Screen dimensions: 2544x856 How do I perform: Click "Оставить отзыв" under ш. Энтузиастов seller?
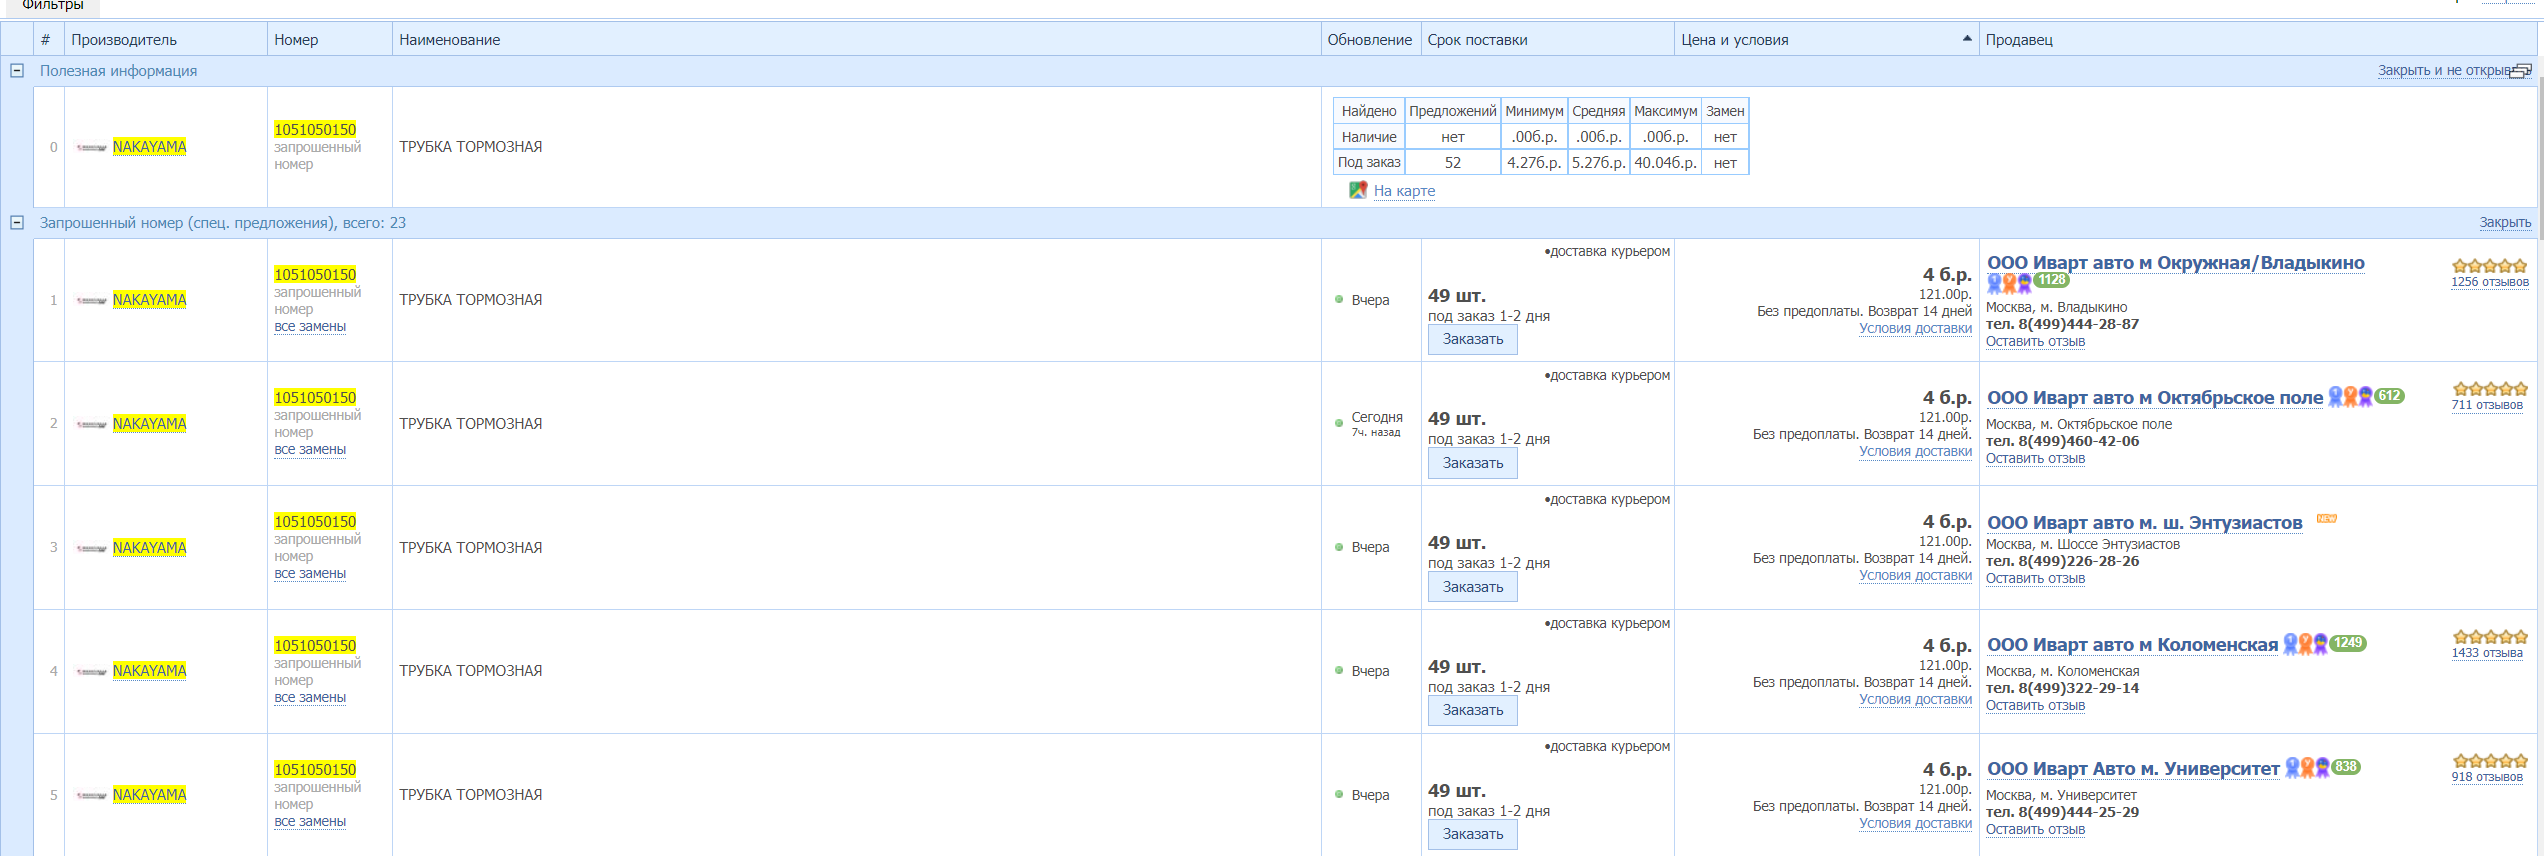click(x=2035, y=578)
